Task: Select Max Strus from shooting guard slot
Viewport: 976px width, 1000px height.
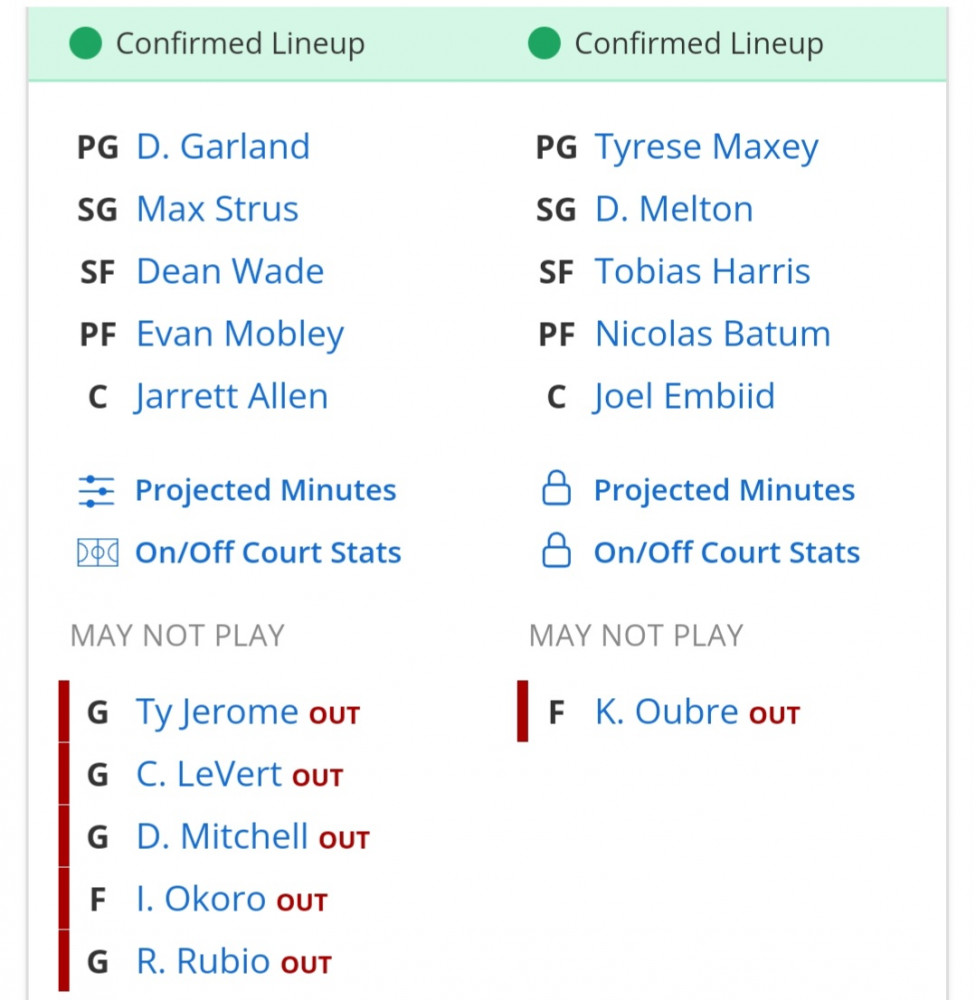Action: pos(218,209)
